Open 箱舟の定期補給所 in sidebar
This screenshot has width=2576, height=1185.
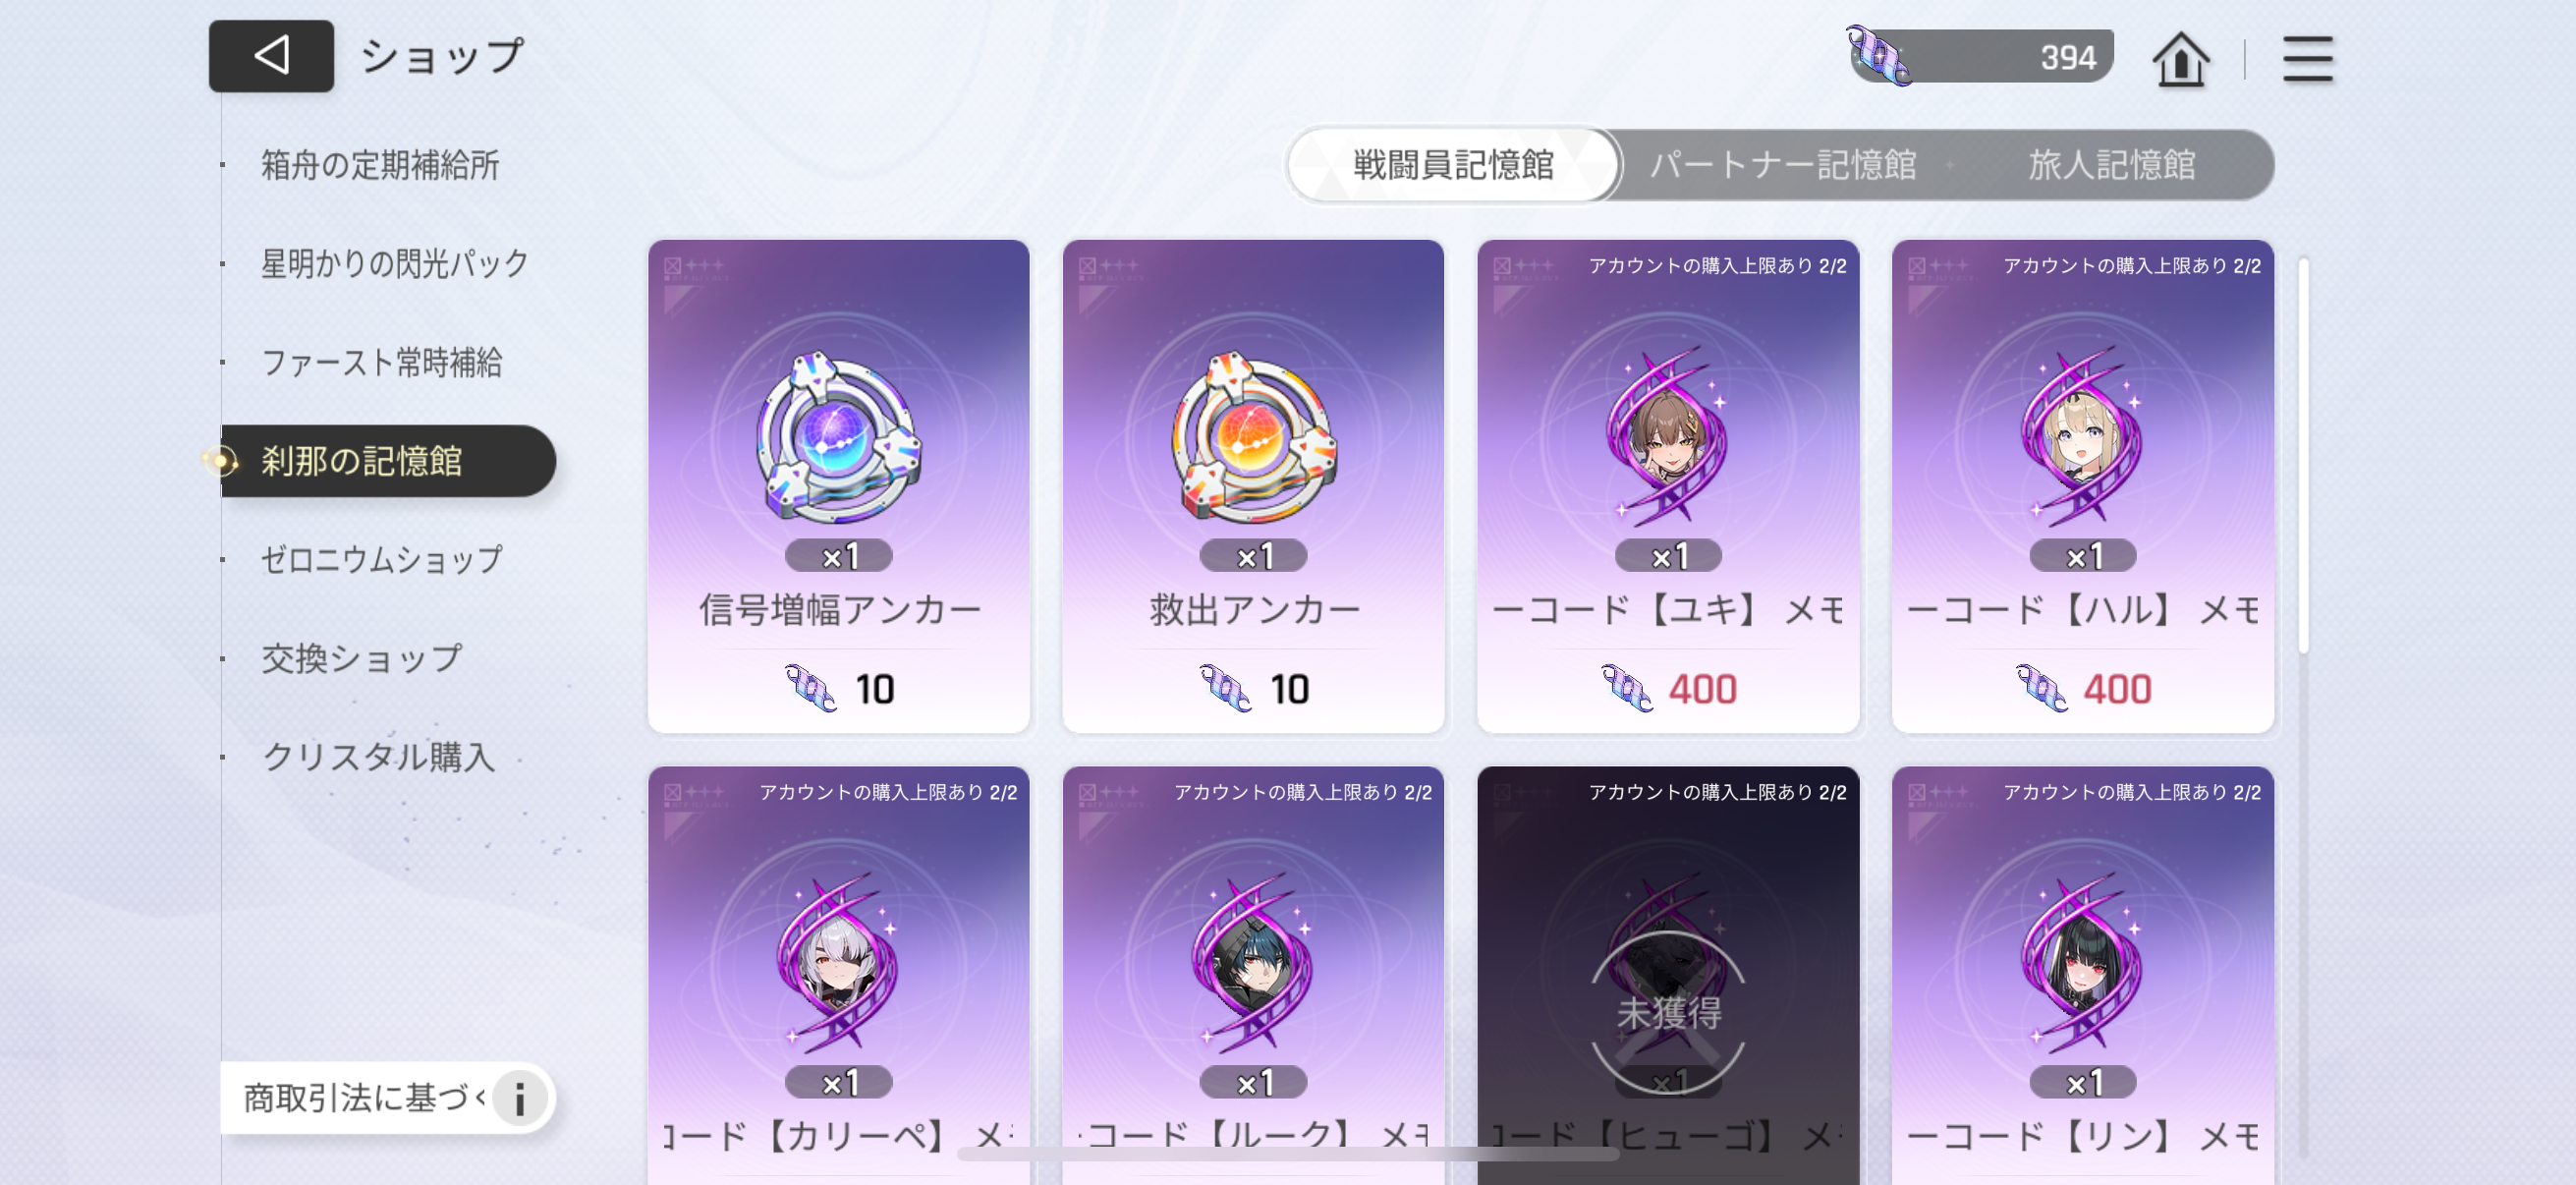click(x=380, y=165)
